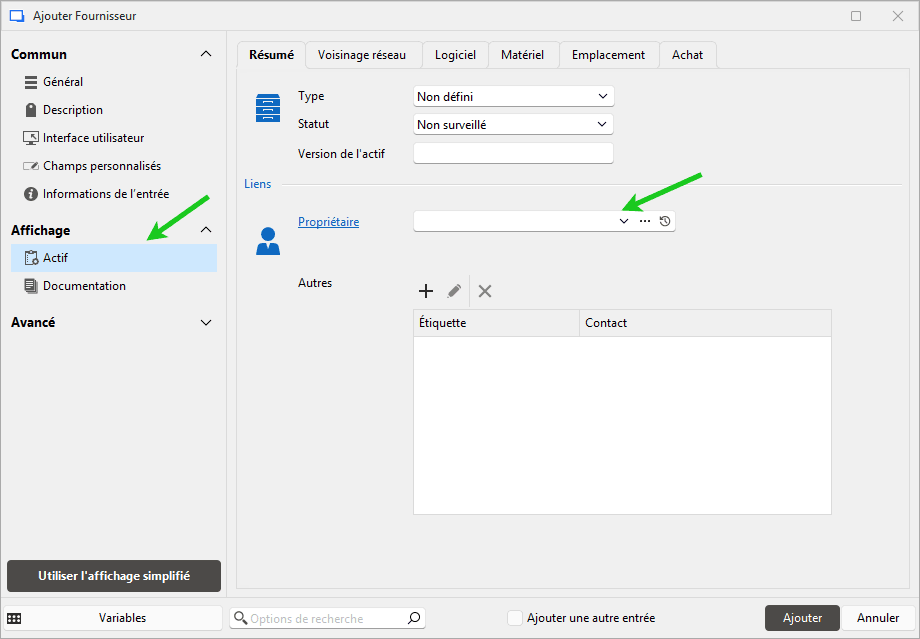
Task: Switch to the Voisinage réseau tab
Action: click(362, 55)
